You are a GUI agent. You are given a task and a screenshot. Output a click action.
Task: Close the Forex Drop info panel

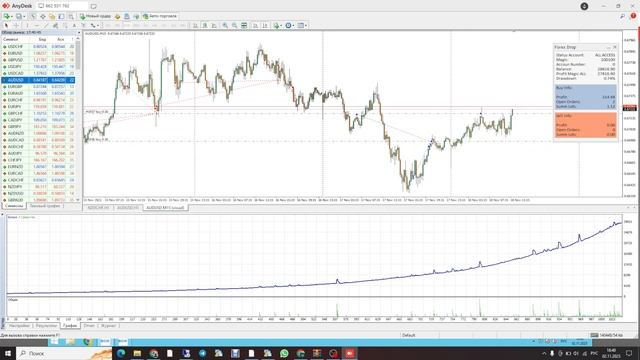[615, 47]
